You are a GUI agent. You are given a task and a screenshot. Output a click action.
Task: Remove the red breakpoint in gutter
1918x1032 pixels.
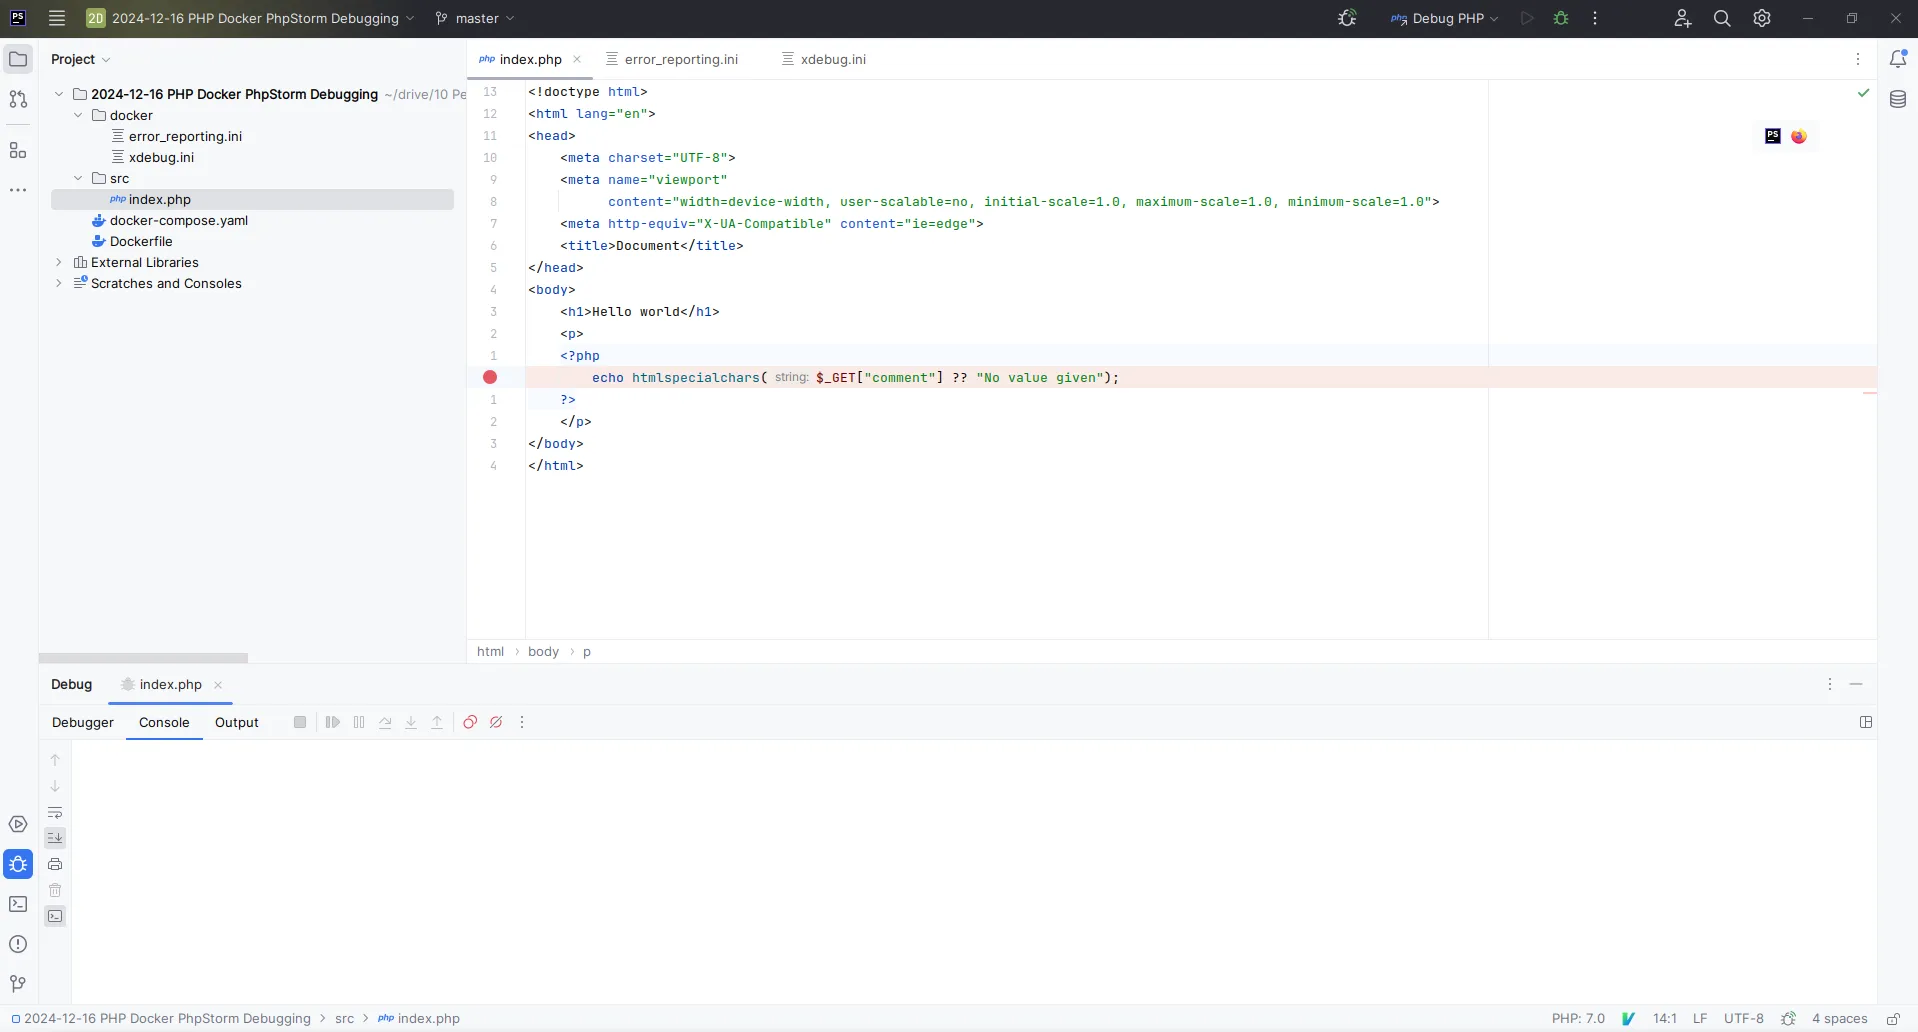tap(490, 377)
